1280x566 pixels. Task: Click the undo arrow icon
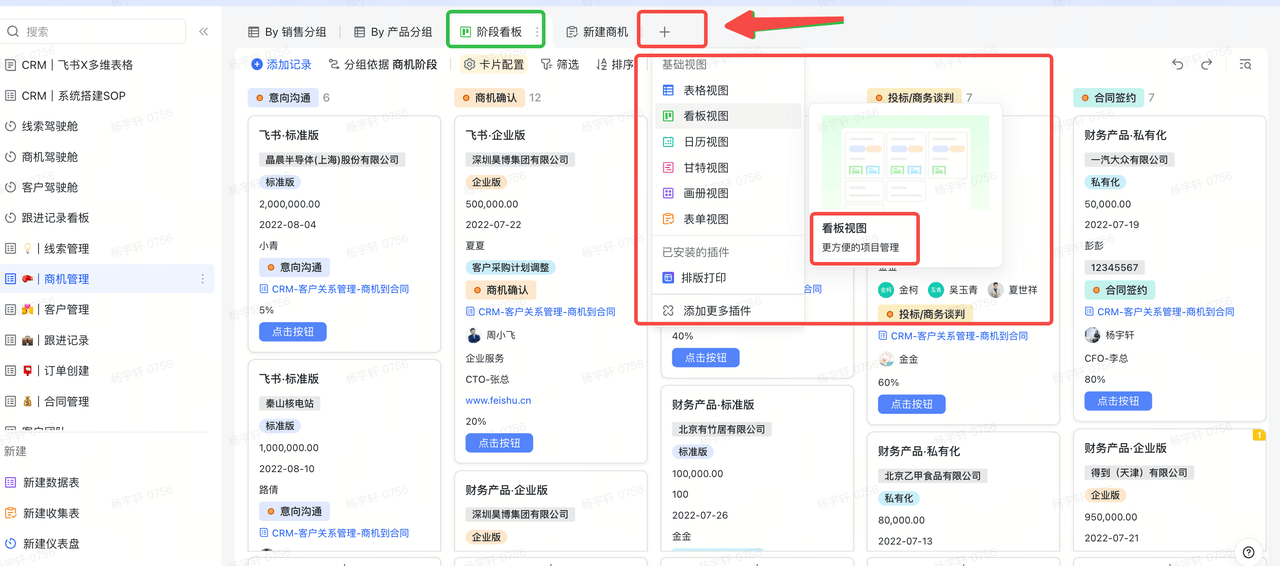click(x=1177, y=65)
